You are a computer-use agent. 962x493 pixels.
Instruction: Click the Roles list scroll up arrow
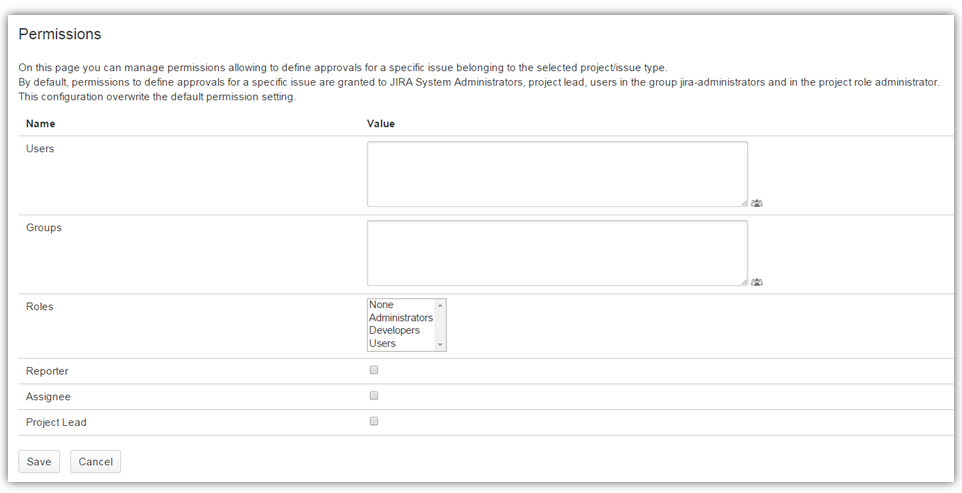click(x=440, y=305)
